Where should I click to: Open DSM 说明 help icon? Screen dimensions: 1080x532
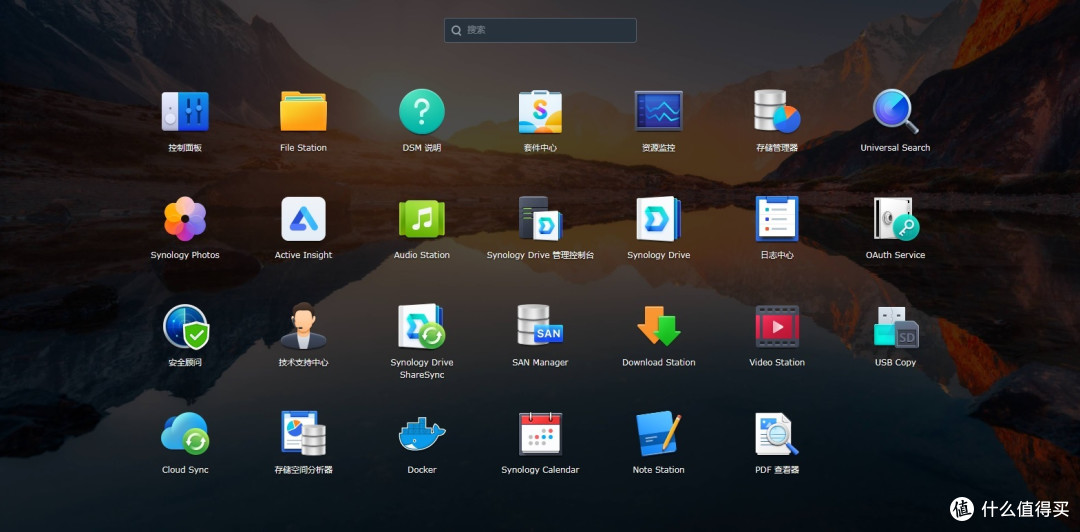(x=421, y=112)
